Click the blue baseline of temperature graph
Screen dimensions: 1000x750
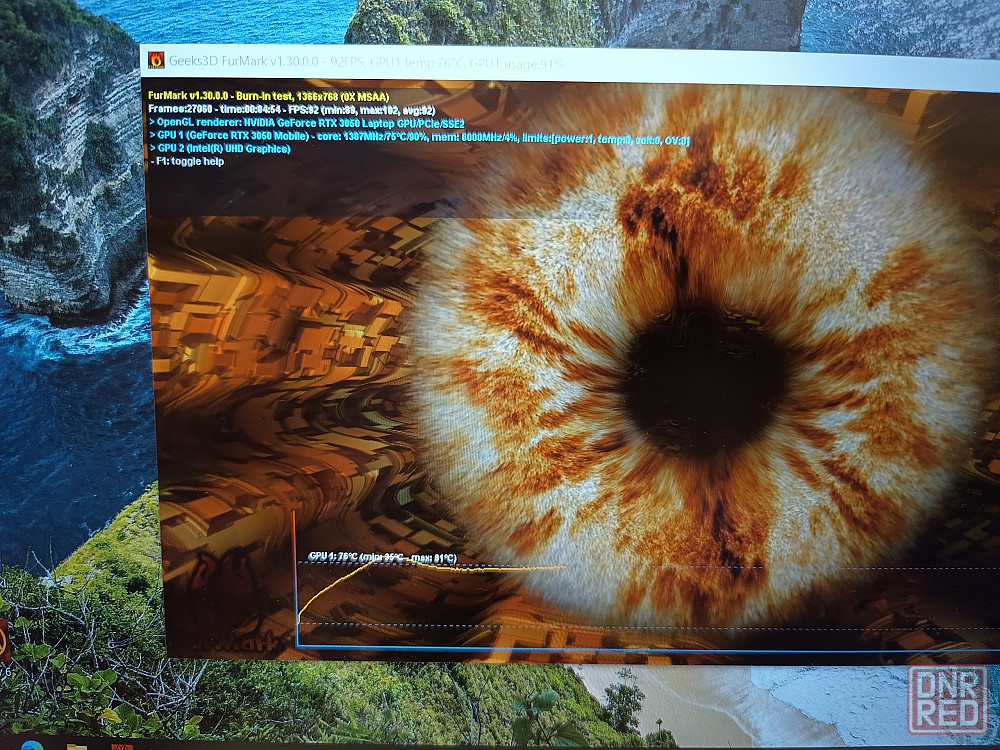[600, 649]
